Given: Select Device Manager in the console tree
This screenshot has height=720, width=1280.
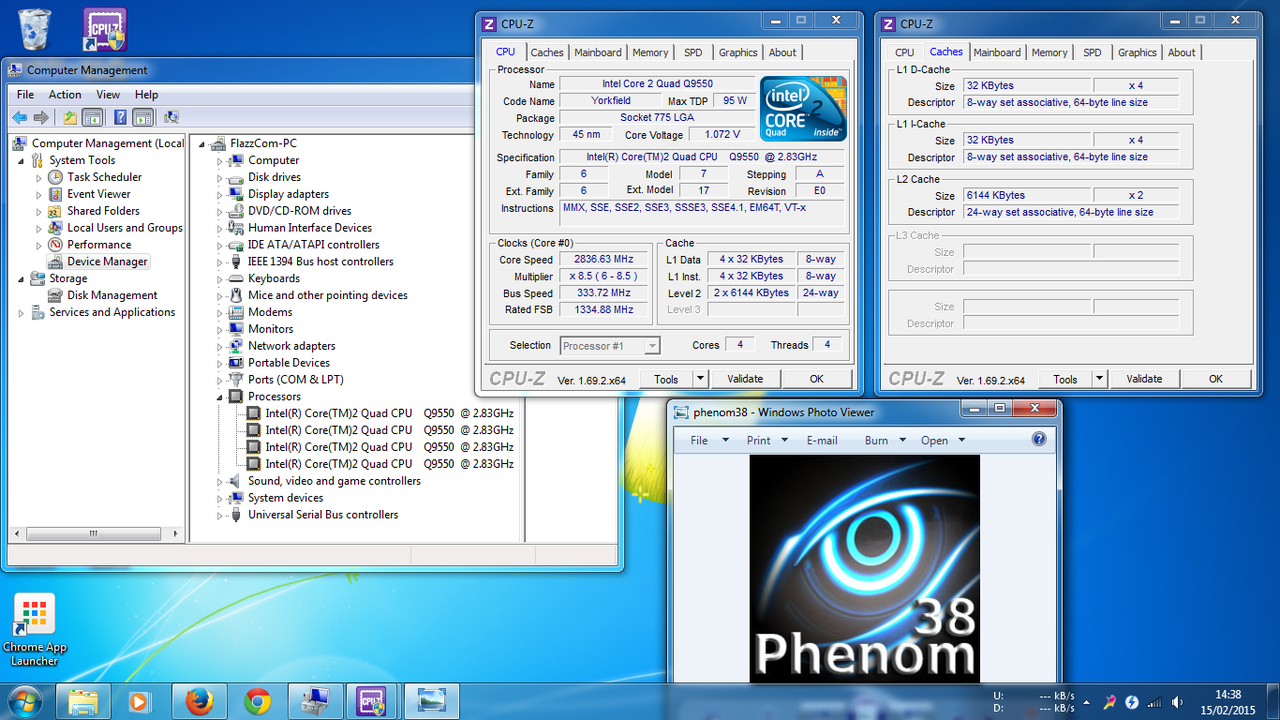Looking at the screenshot, I should click(107, 262).
